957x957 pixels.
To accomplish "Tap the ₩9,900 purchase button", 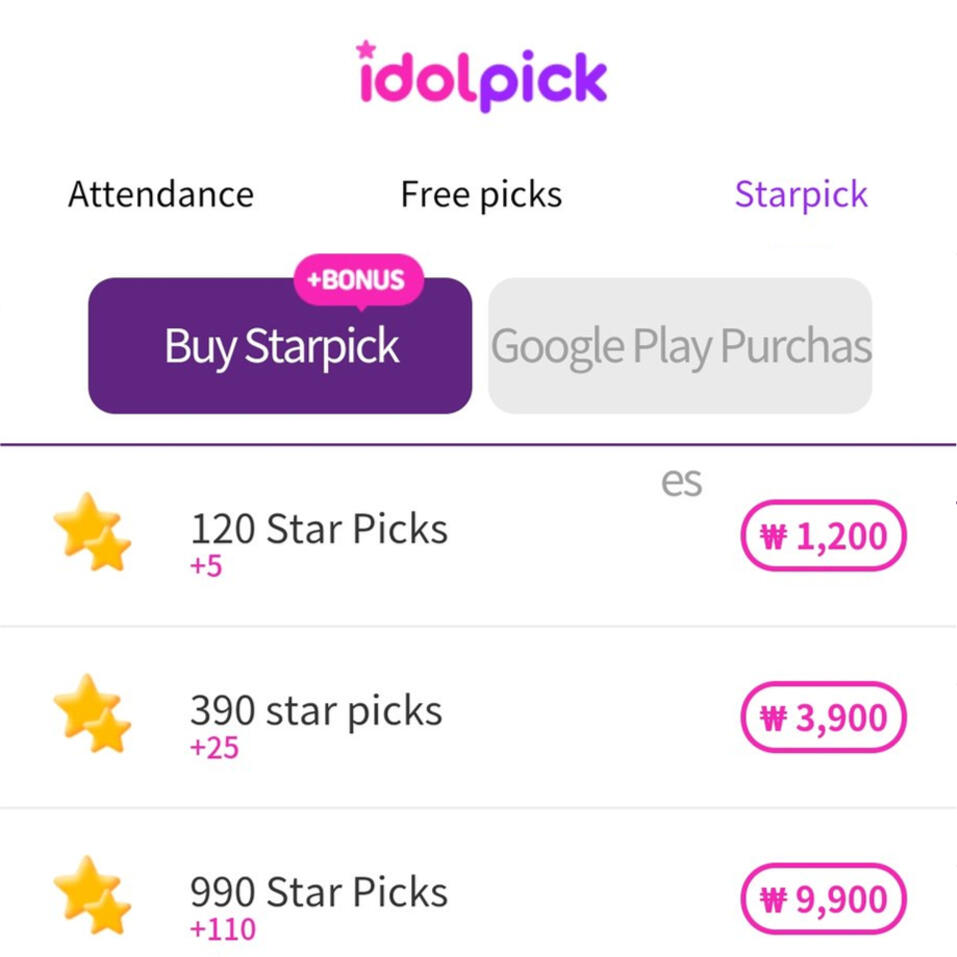I will coord(823,899).
